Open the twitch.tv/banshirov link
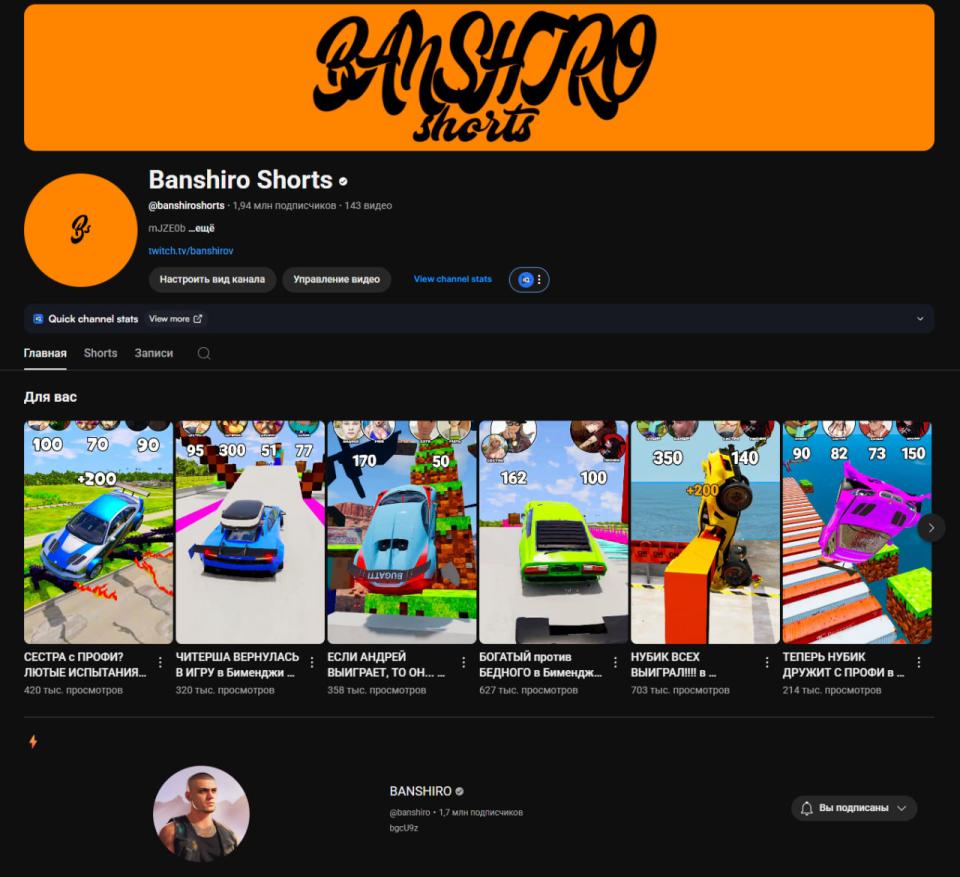The height and width of the screenshot is (877, 960). tap(191, 251)
